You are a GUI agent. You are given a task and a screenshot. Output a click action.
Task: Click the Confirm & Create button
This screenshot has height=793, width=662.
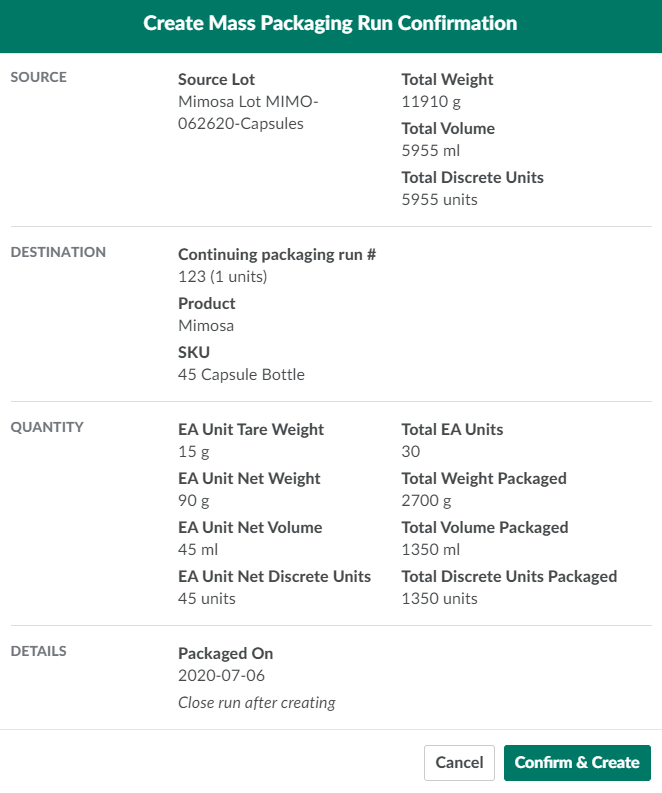(577, 763)
